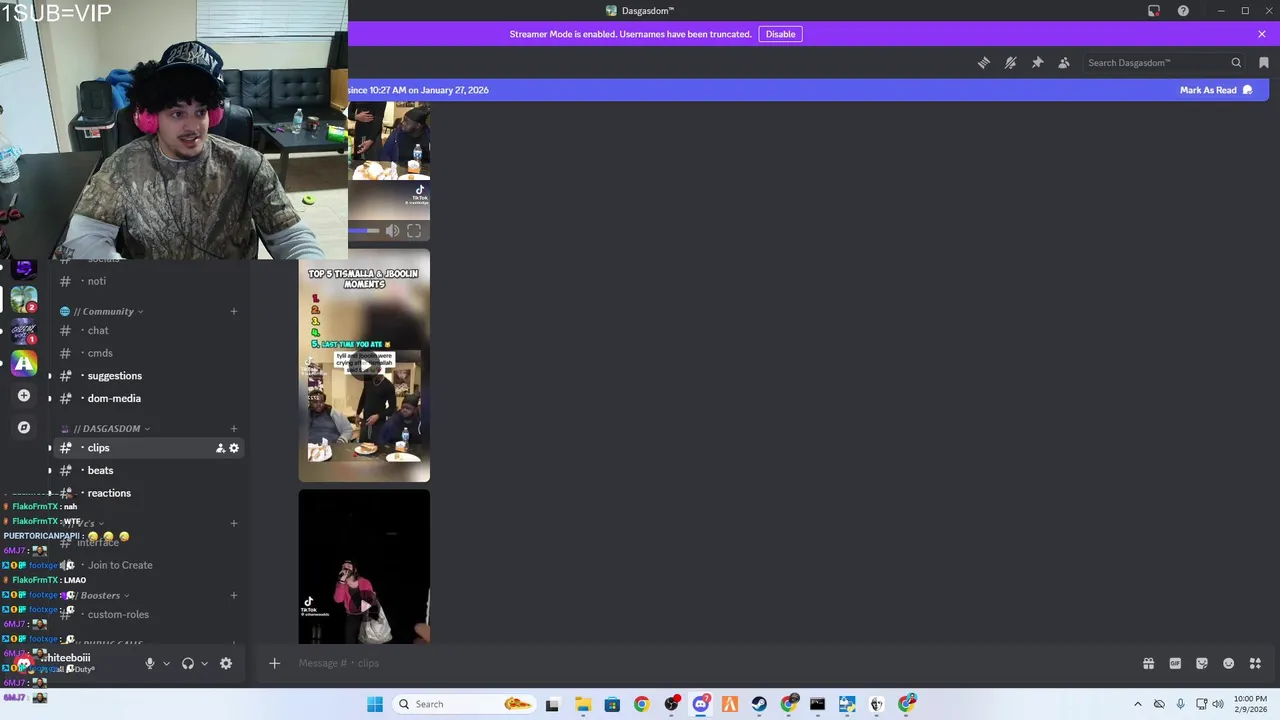
Task: Open the Threads icon in channel header
Action: [984, 63]
